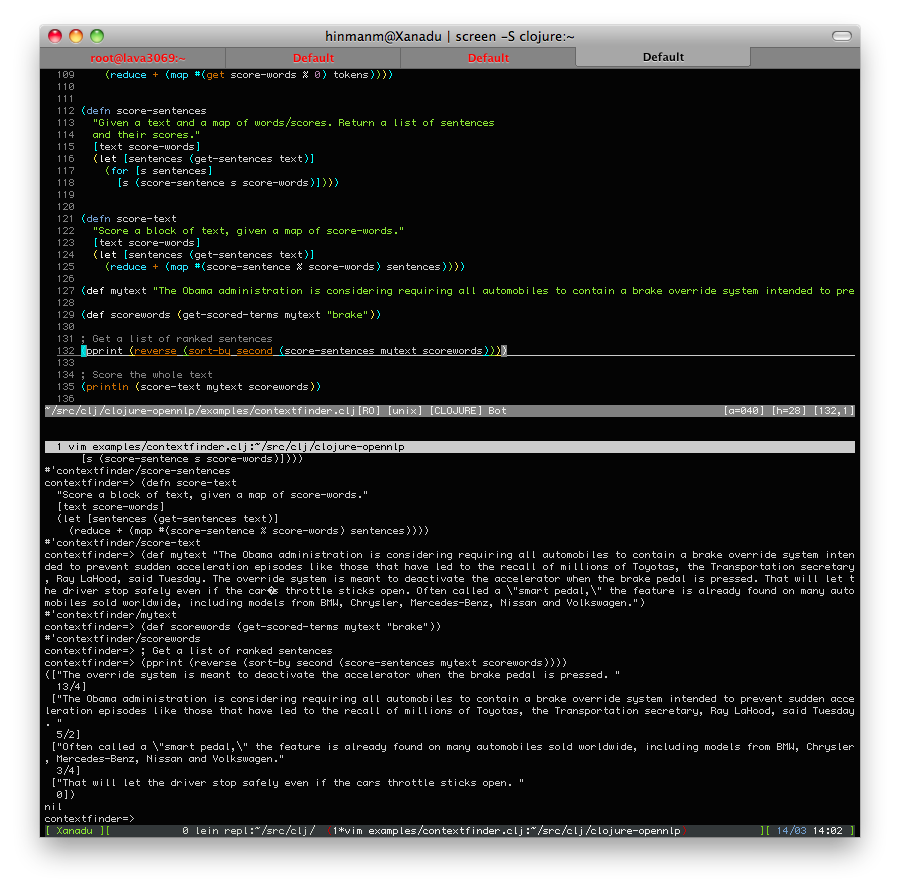The width and height of the screenshot is (900, 892).
Task: Click line 135 println score-text expression
Action: (x=201, y=387)
